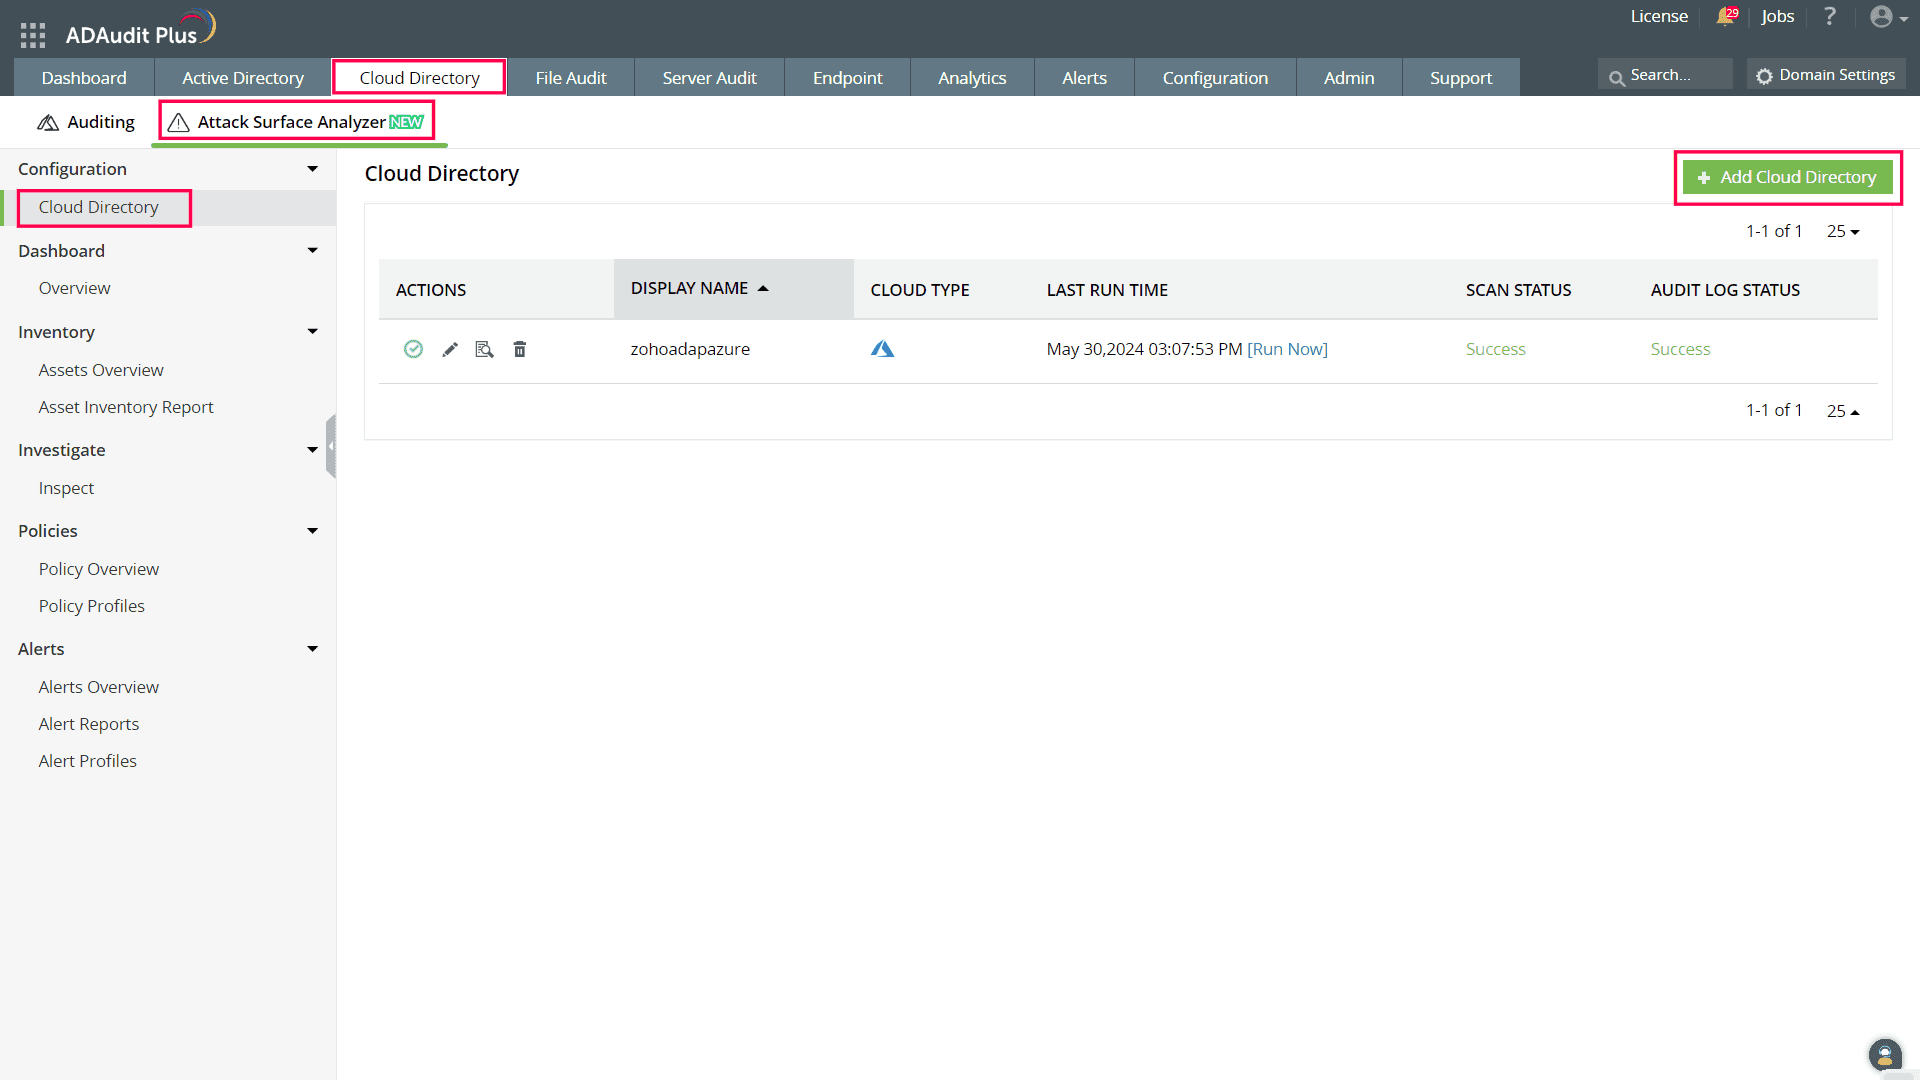The height and width of the screenshot is (1080, 1920).
Task: Click the Add Cloud Directory button
Action: click(1787, 177)
